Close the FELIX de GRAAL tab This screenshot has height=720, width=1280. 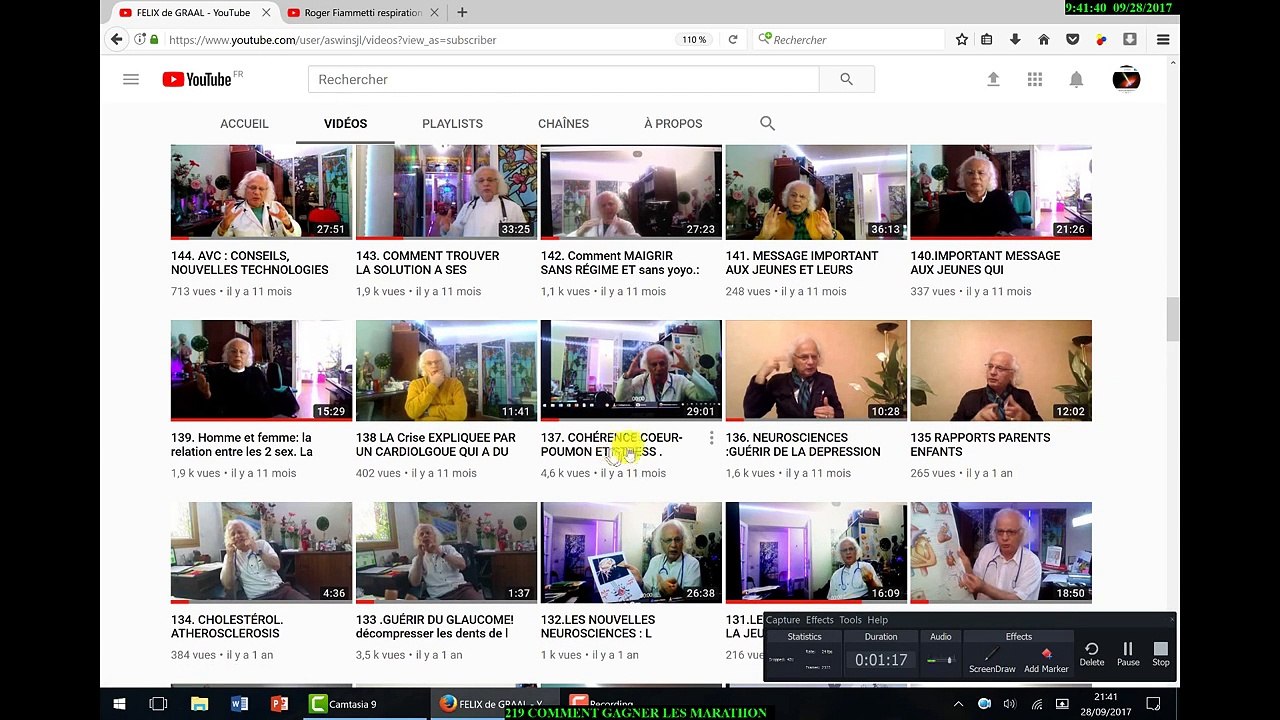[x=267, y=12]
